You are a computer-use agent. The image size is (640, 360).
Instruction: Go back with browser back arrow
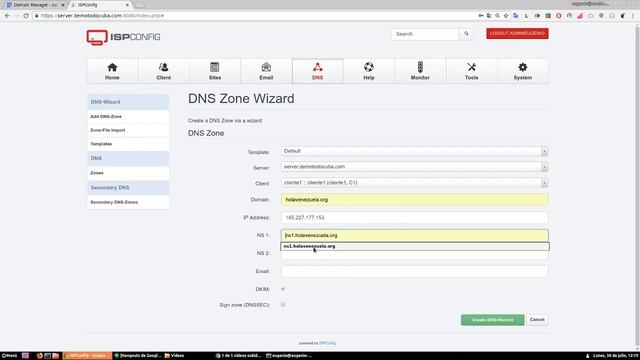(7, 16)
